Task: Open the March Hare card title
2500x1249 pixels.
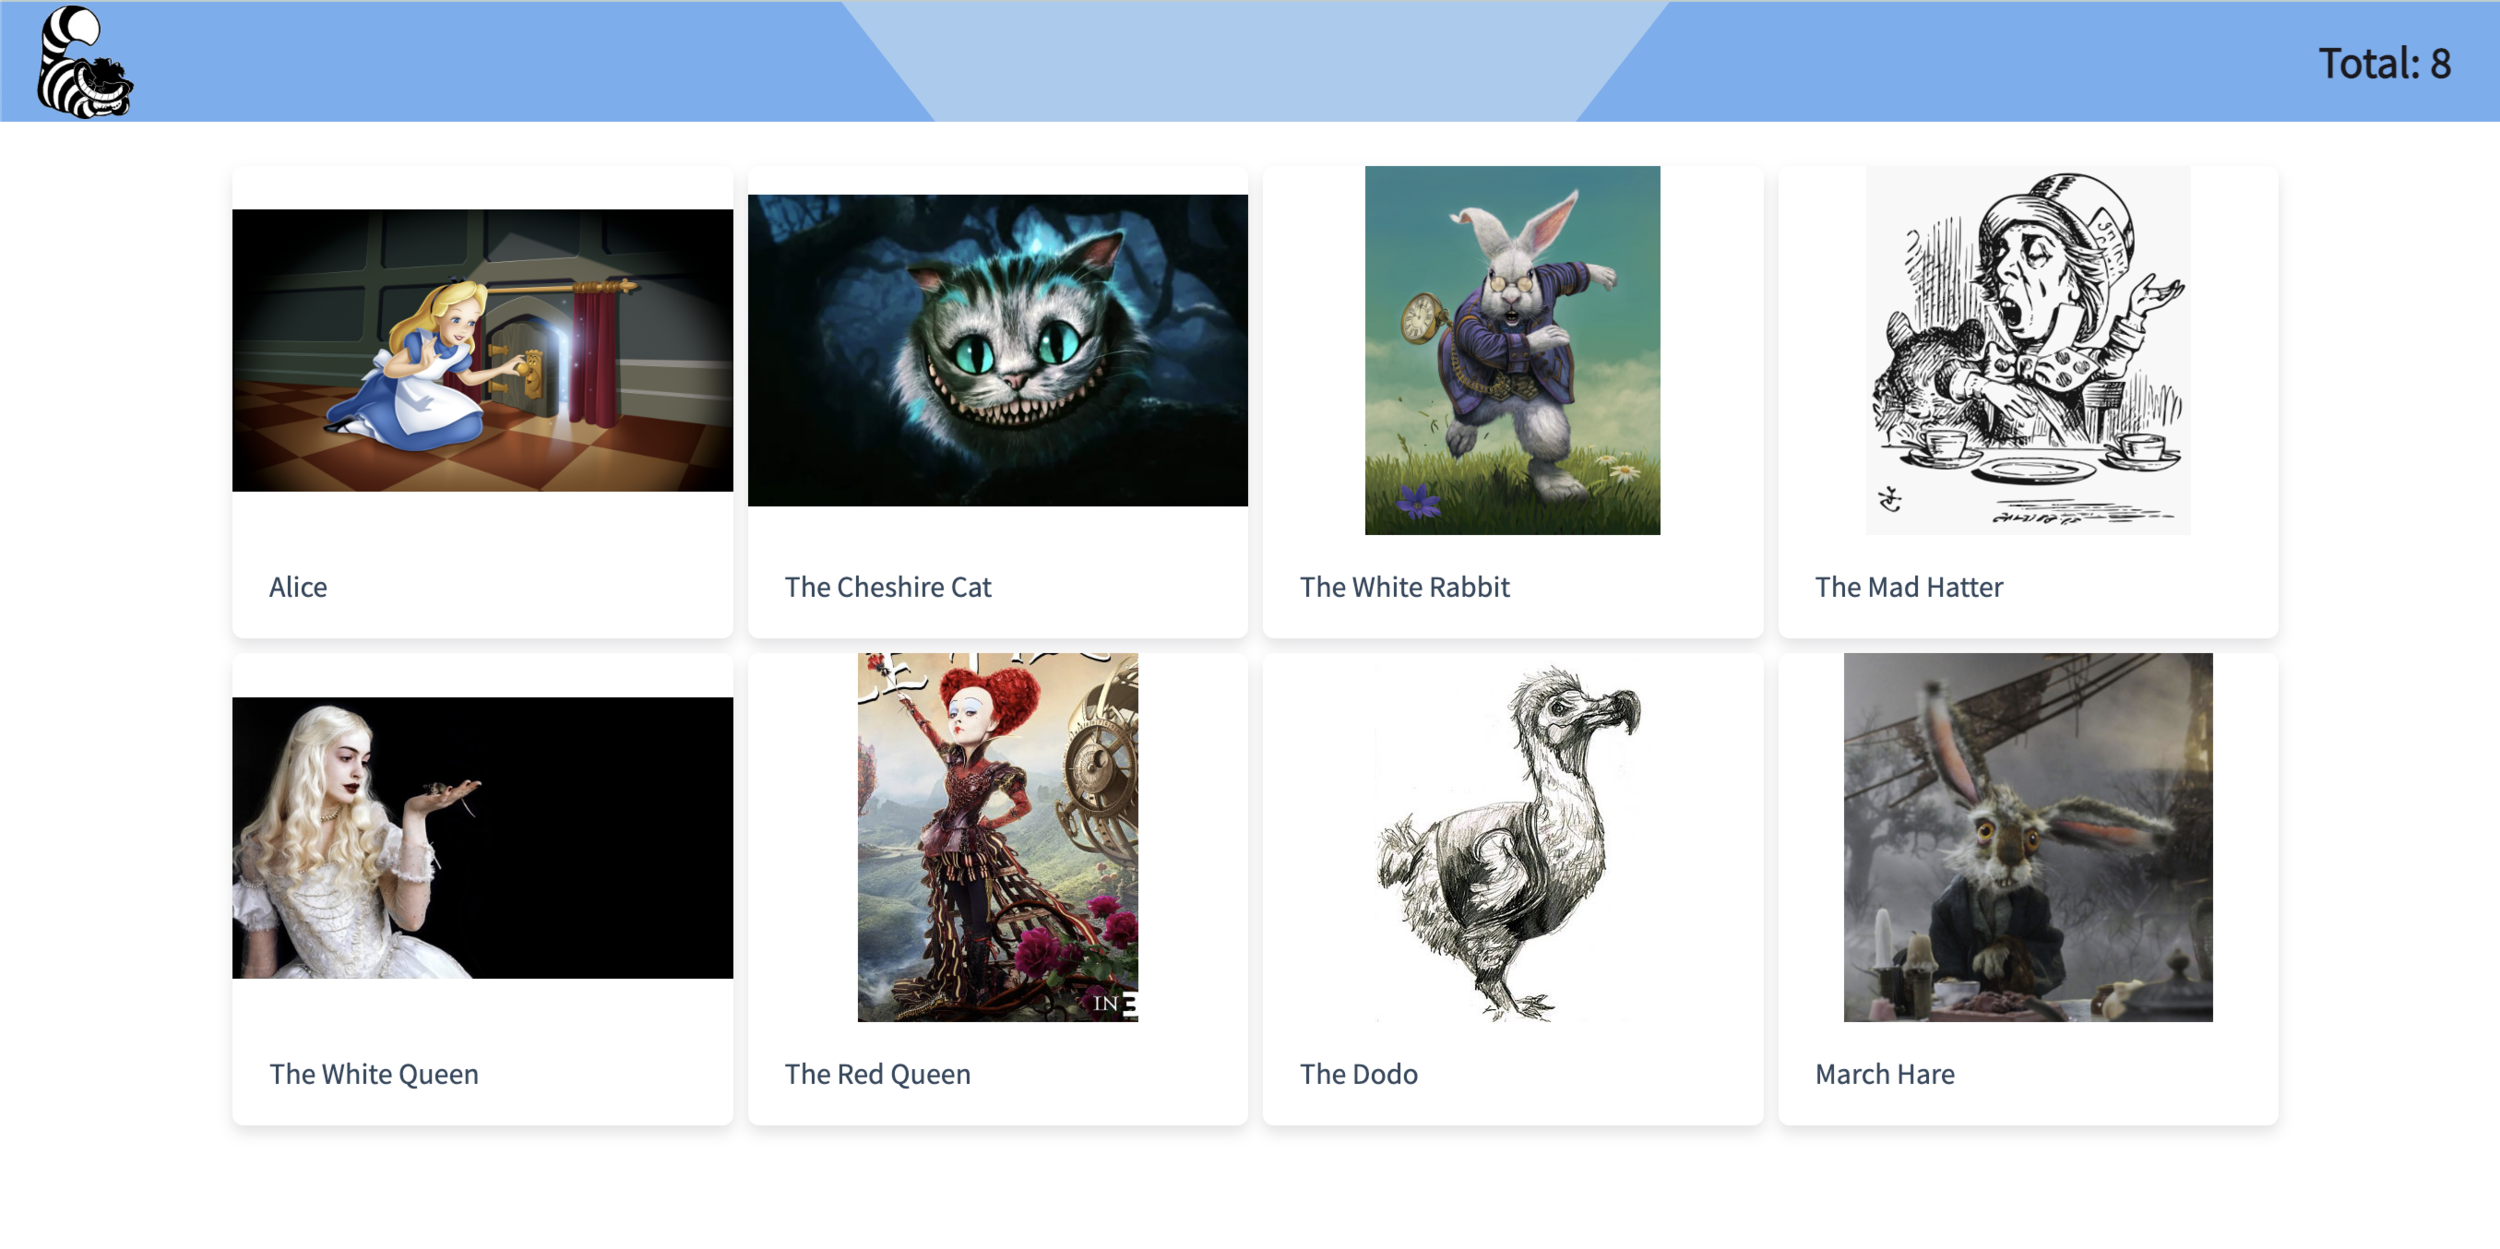Action: (x=1884, y=1074)
